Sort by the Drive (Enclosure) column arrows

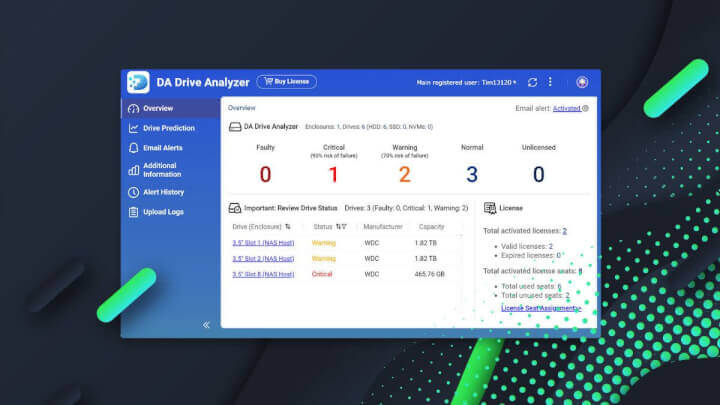click(x=288, y=226)
